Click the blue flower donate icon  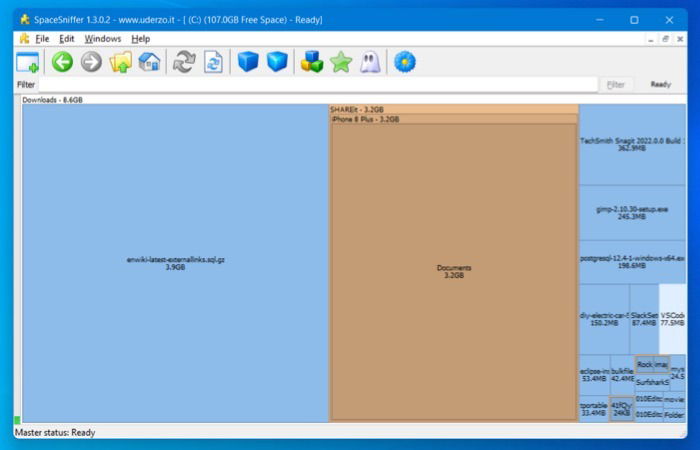405,62
